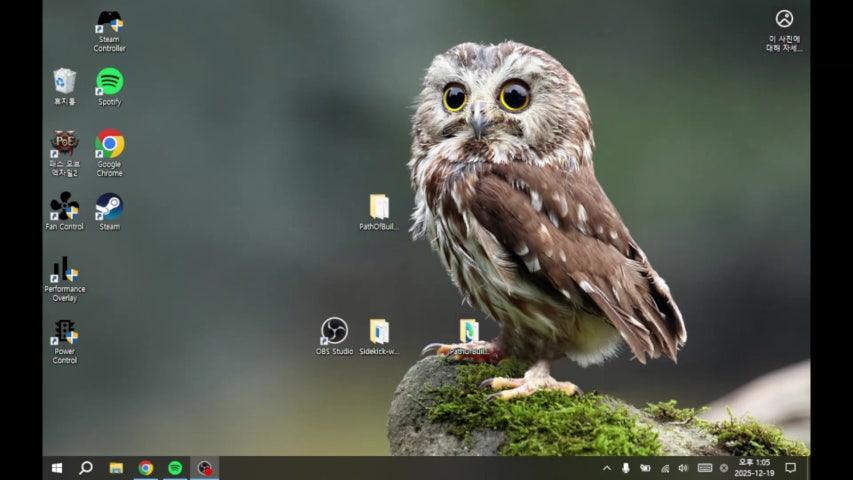
Task: Open the volume control in system tray
Action: click(x=683, y=468)
